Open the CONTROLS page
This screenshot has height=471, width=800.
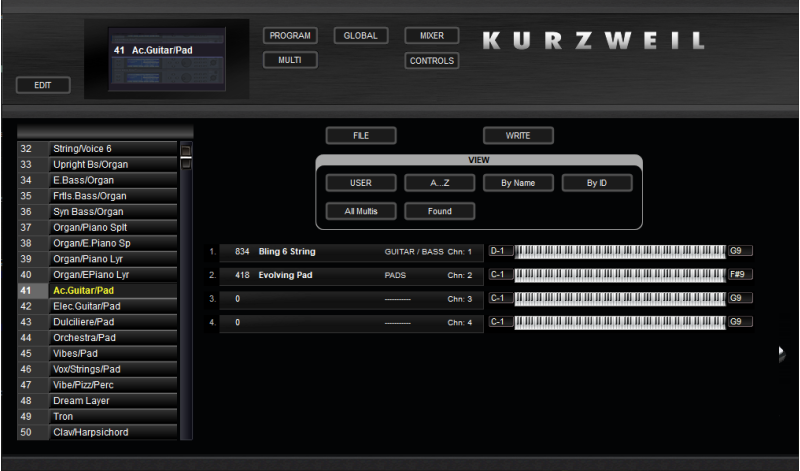point(431,61)
